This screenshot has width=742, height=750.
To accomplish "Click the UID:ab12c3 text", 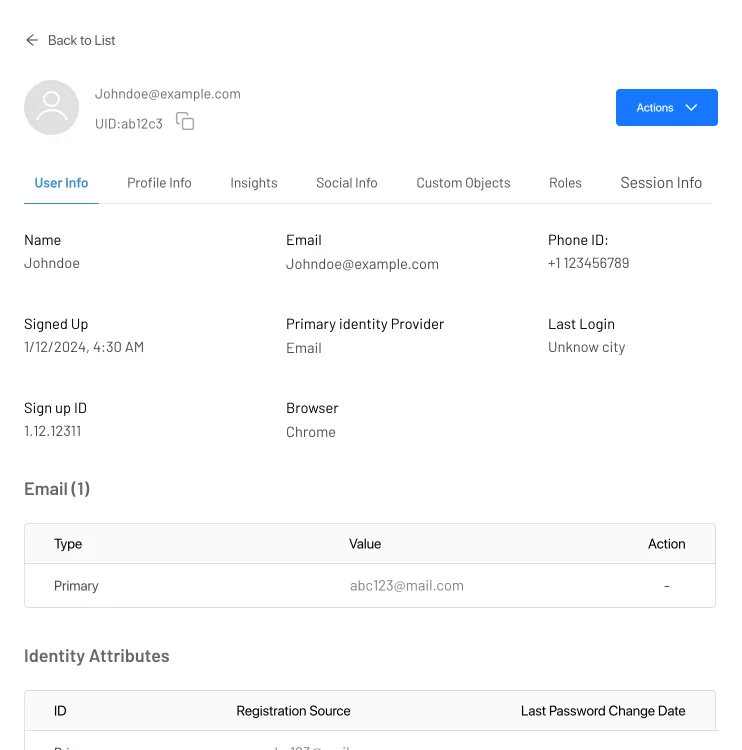I will pos(129,124).
